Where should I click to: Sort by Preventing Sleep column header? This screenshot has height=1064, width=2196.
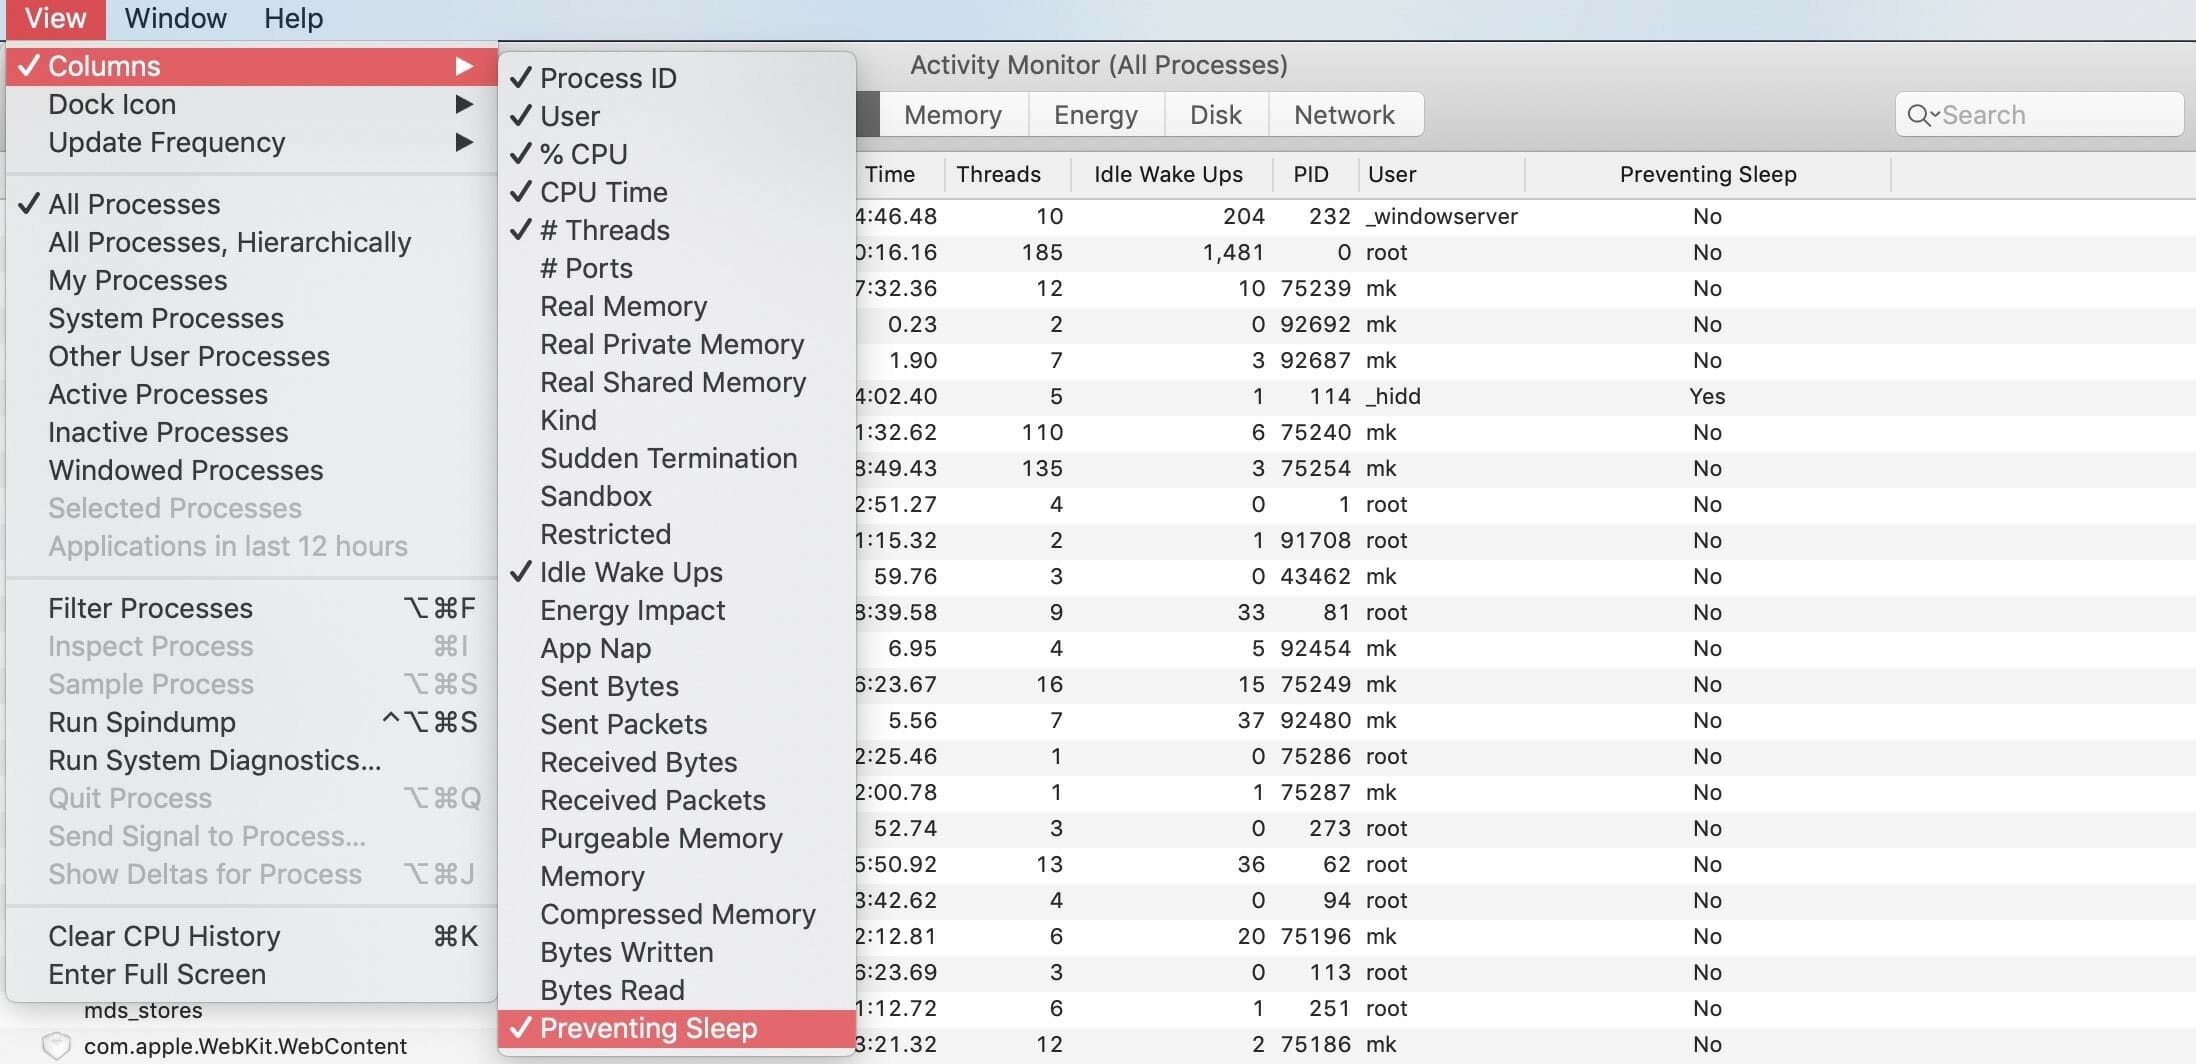[x=1707, y=174]
